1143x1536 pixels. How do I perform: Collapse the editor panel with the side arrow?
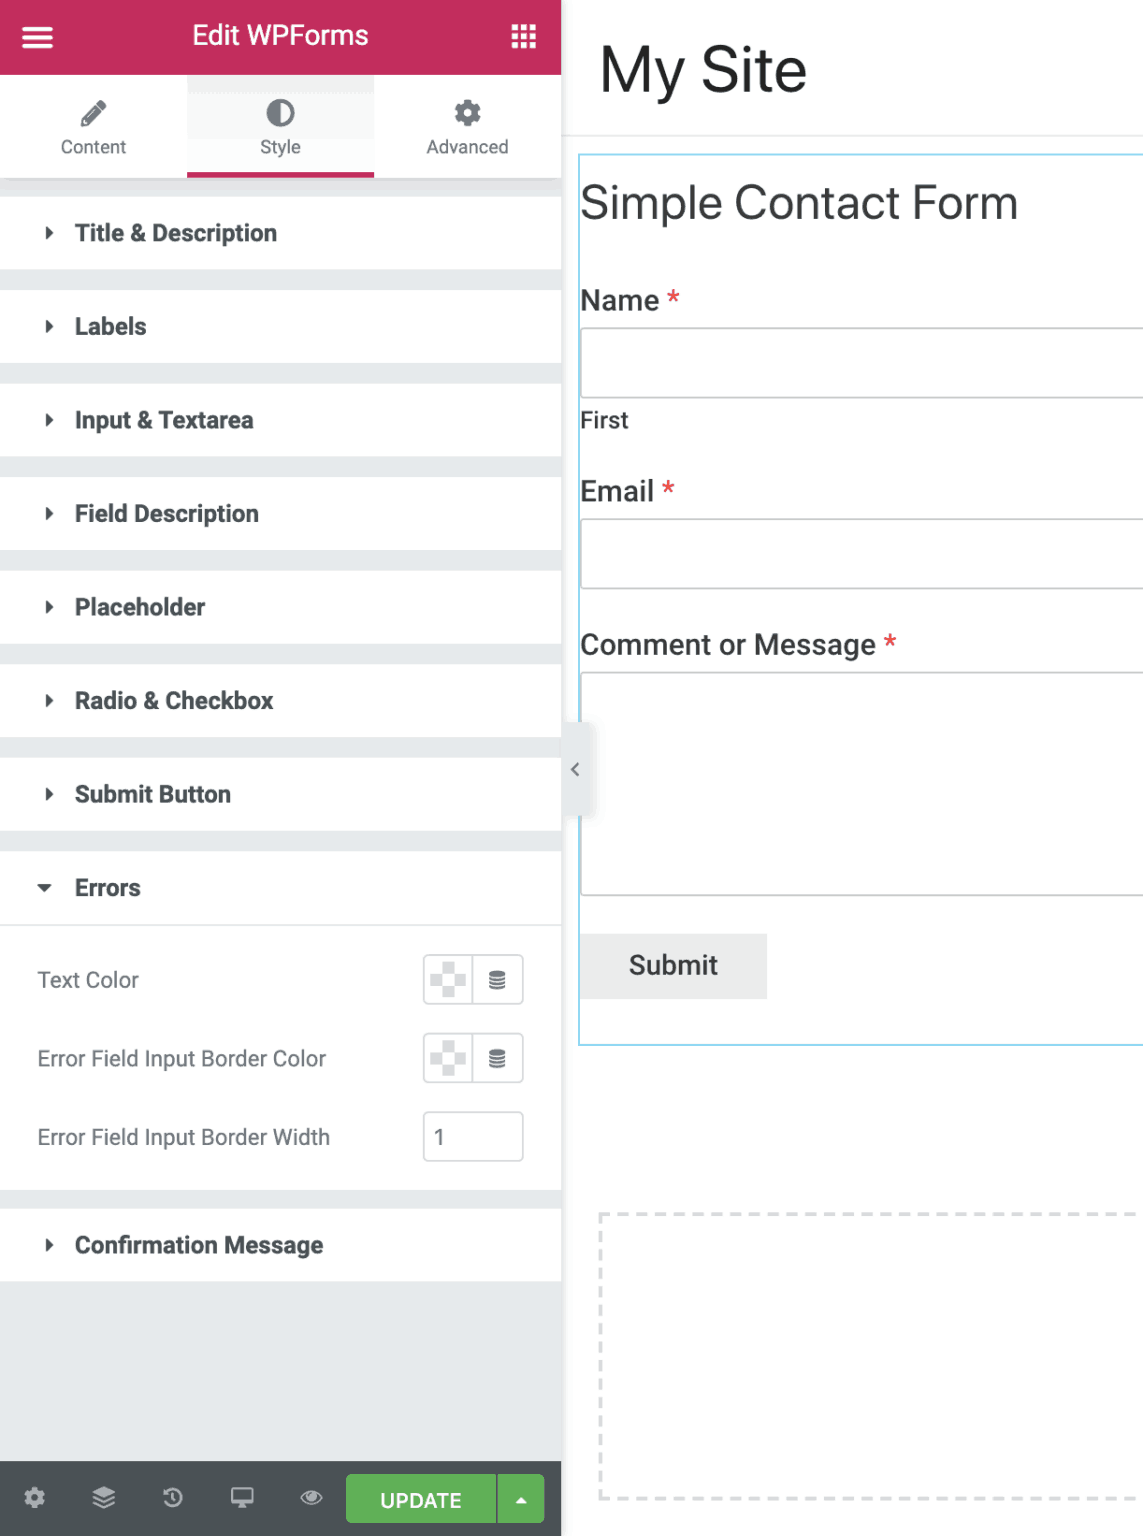tap(575, 769)
